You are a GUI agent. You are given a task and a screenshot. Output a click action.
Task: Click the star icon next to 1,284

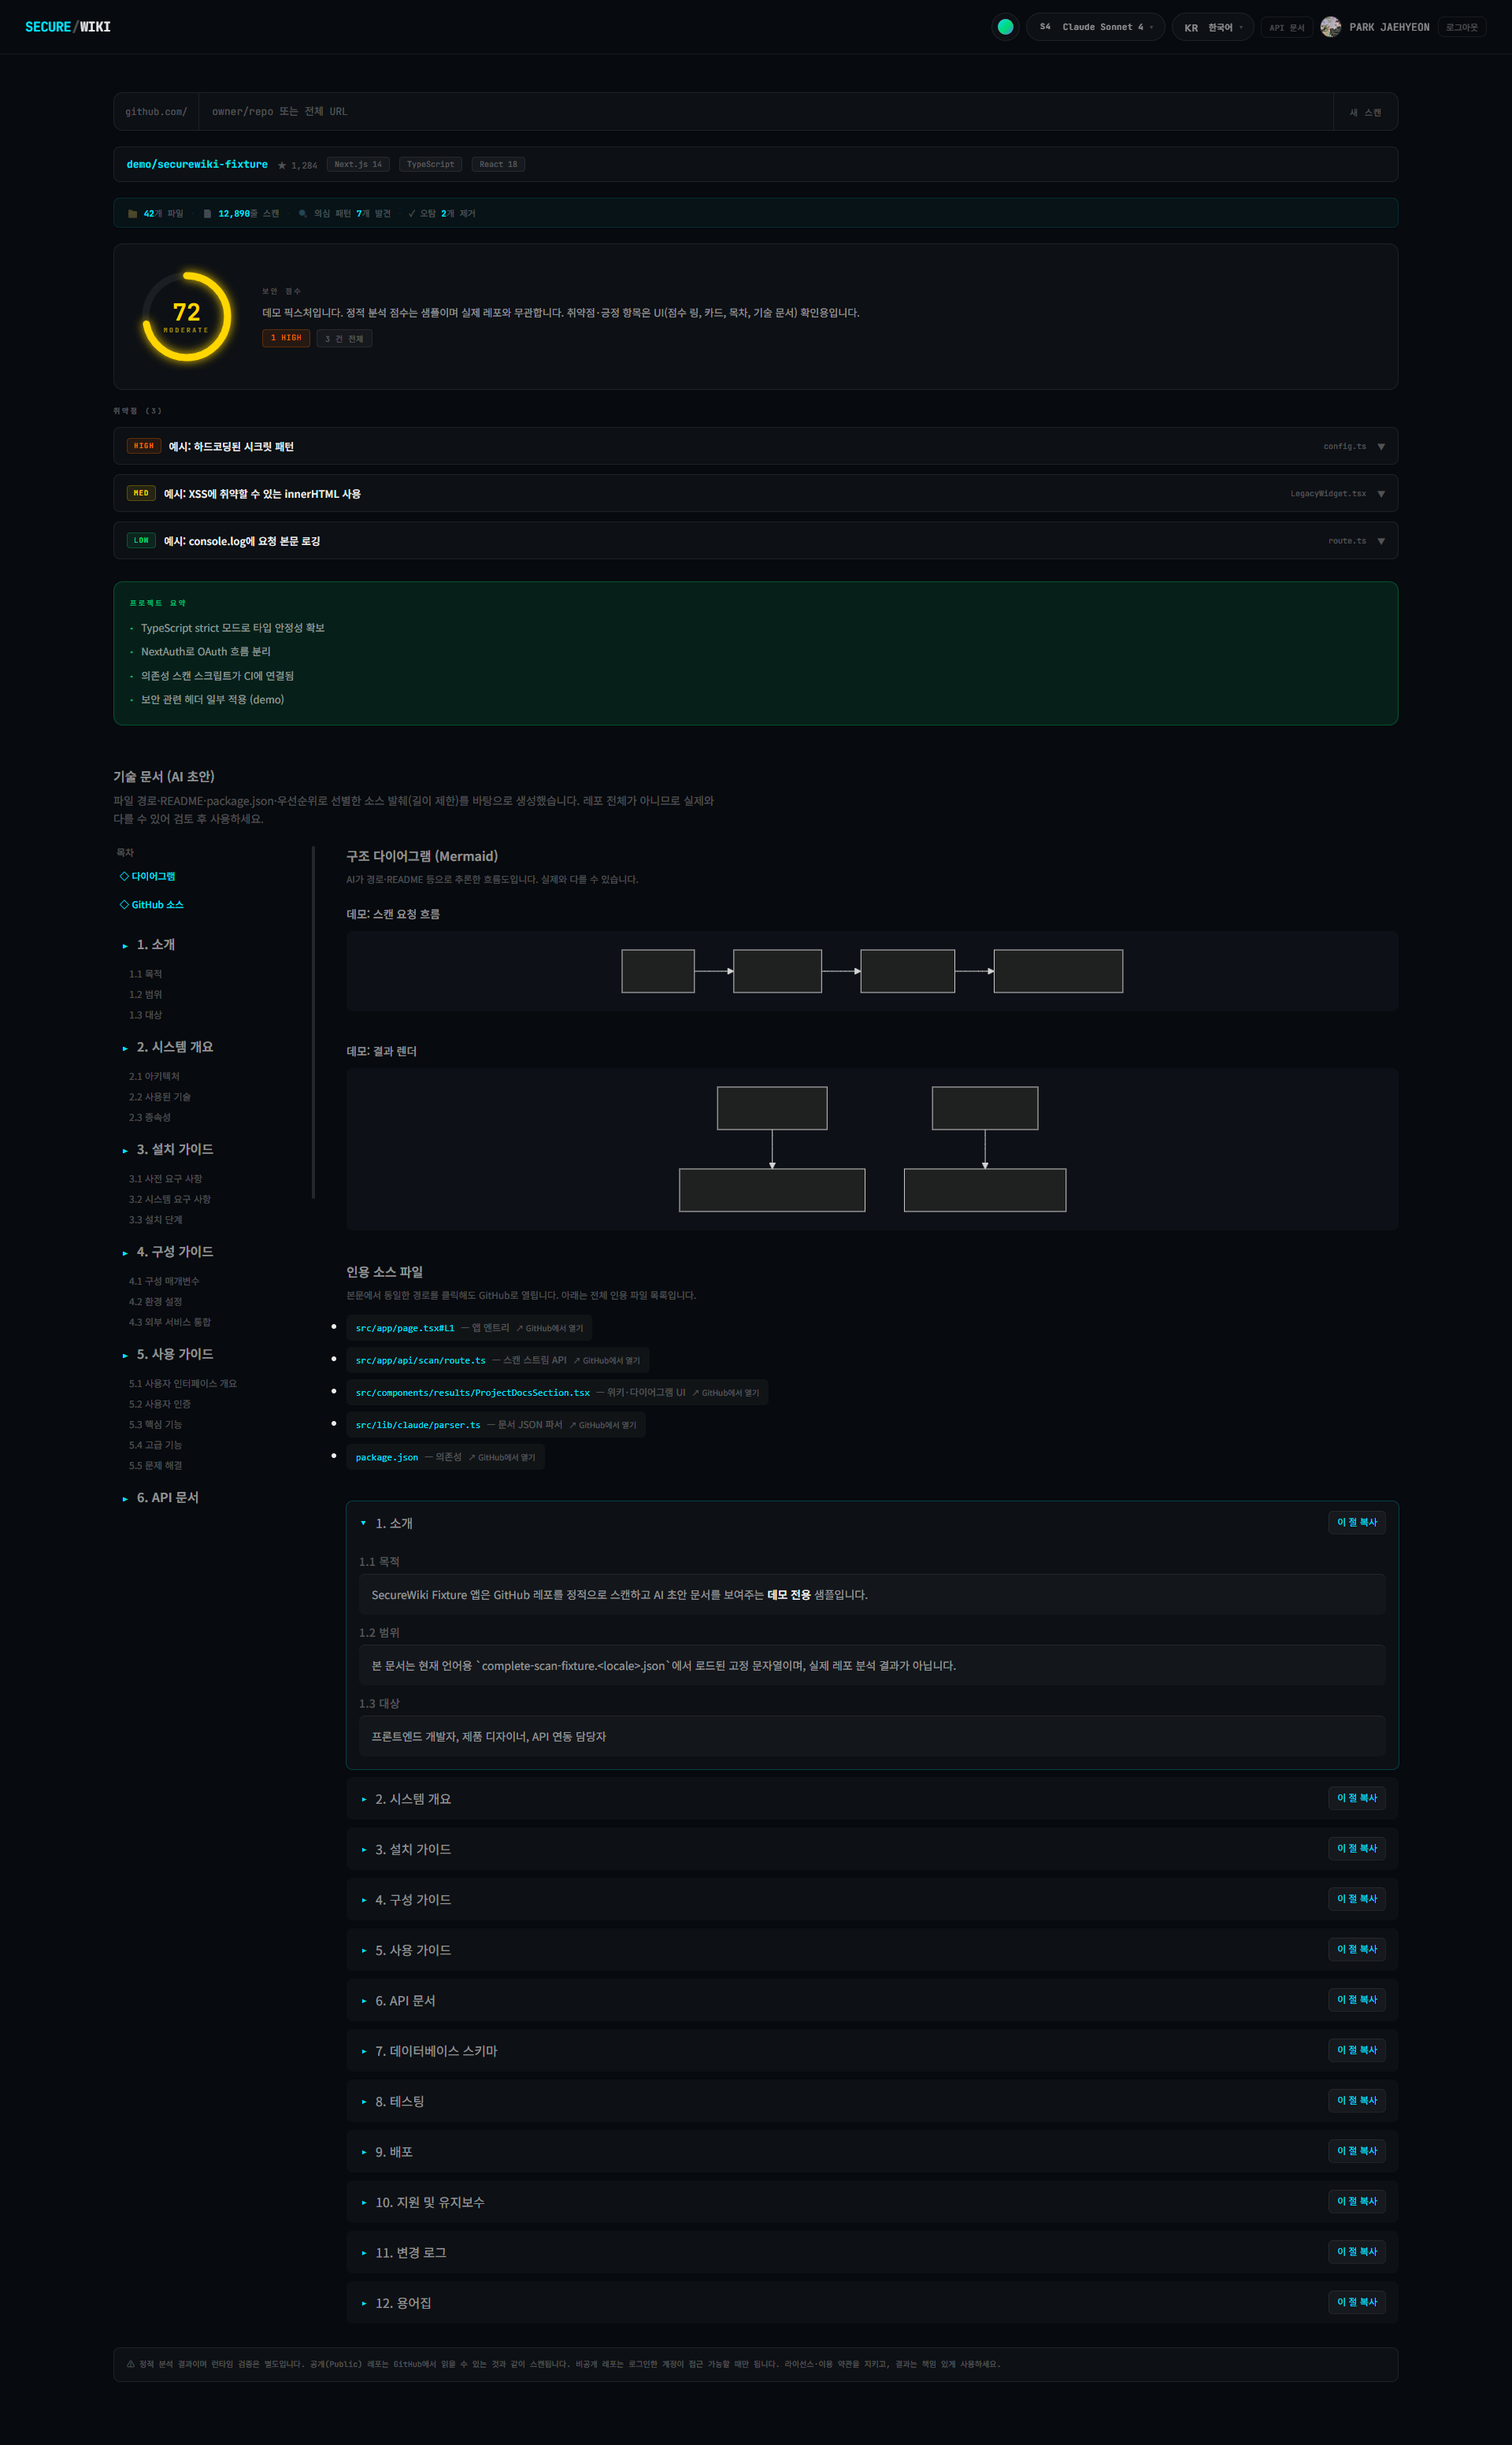(x=282, y=165)
